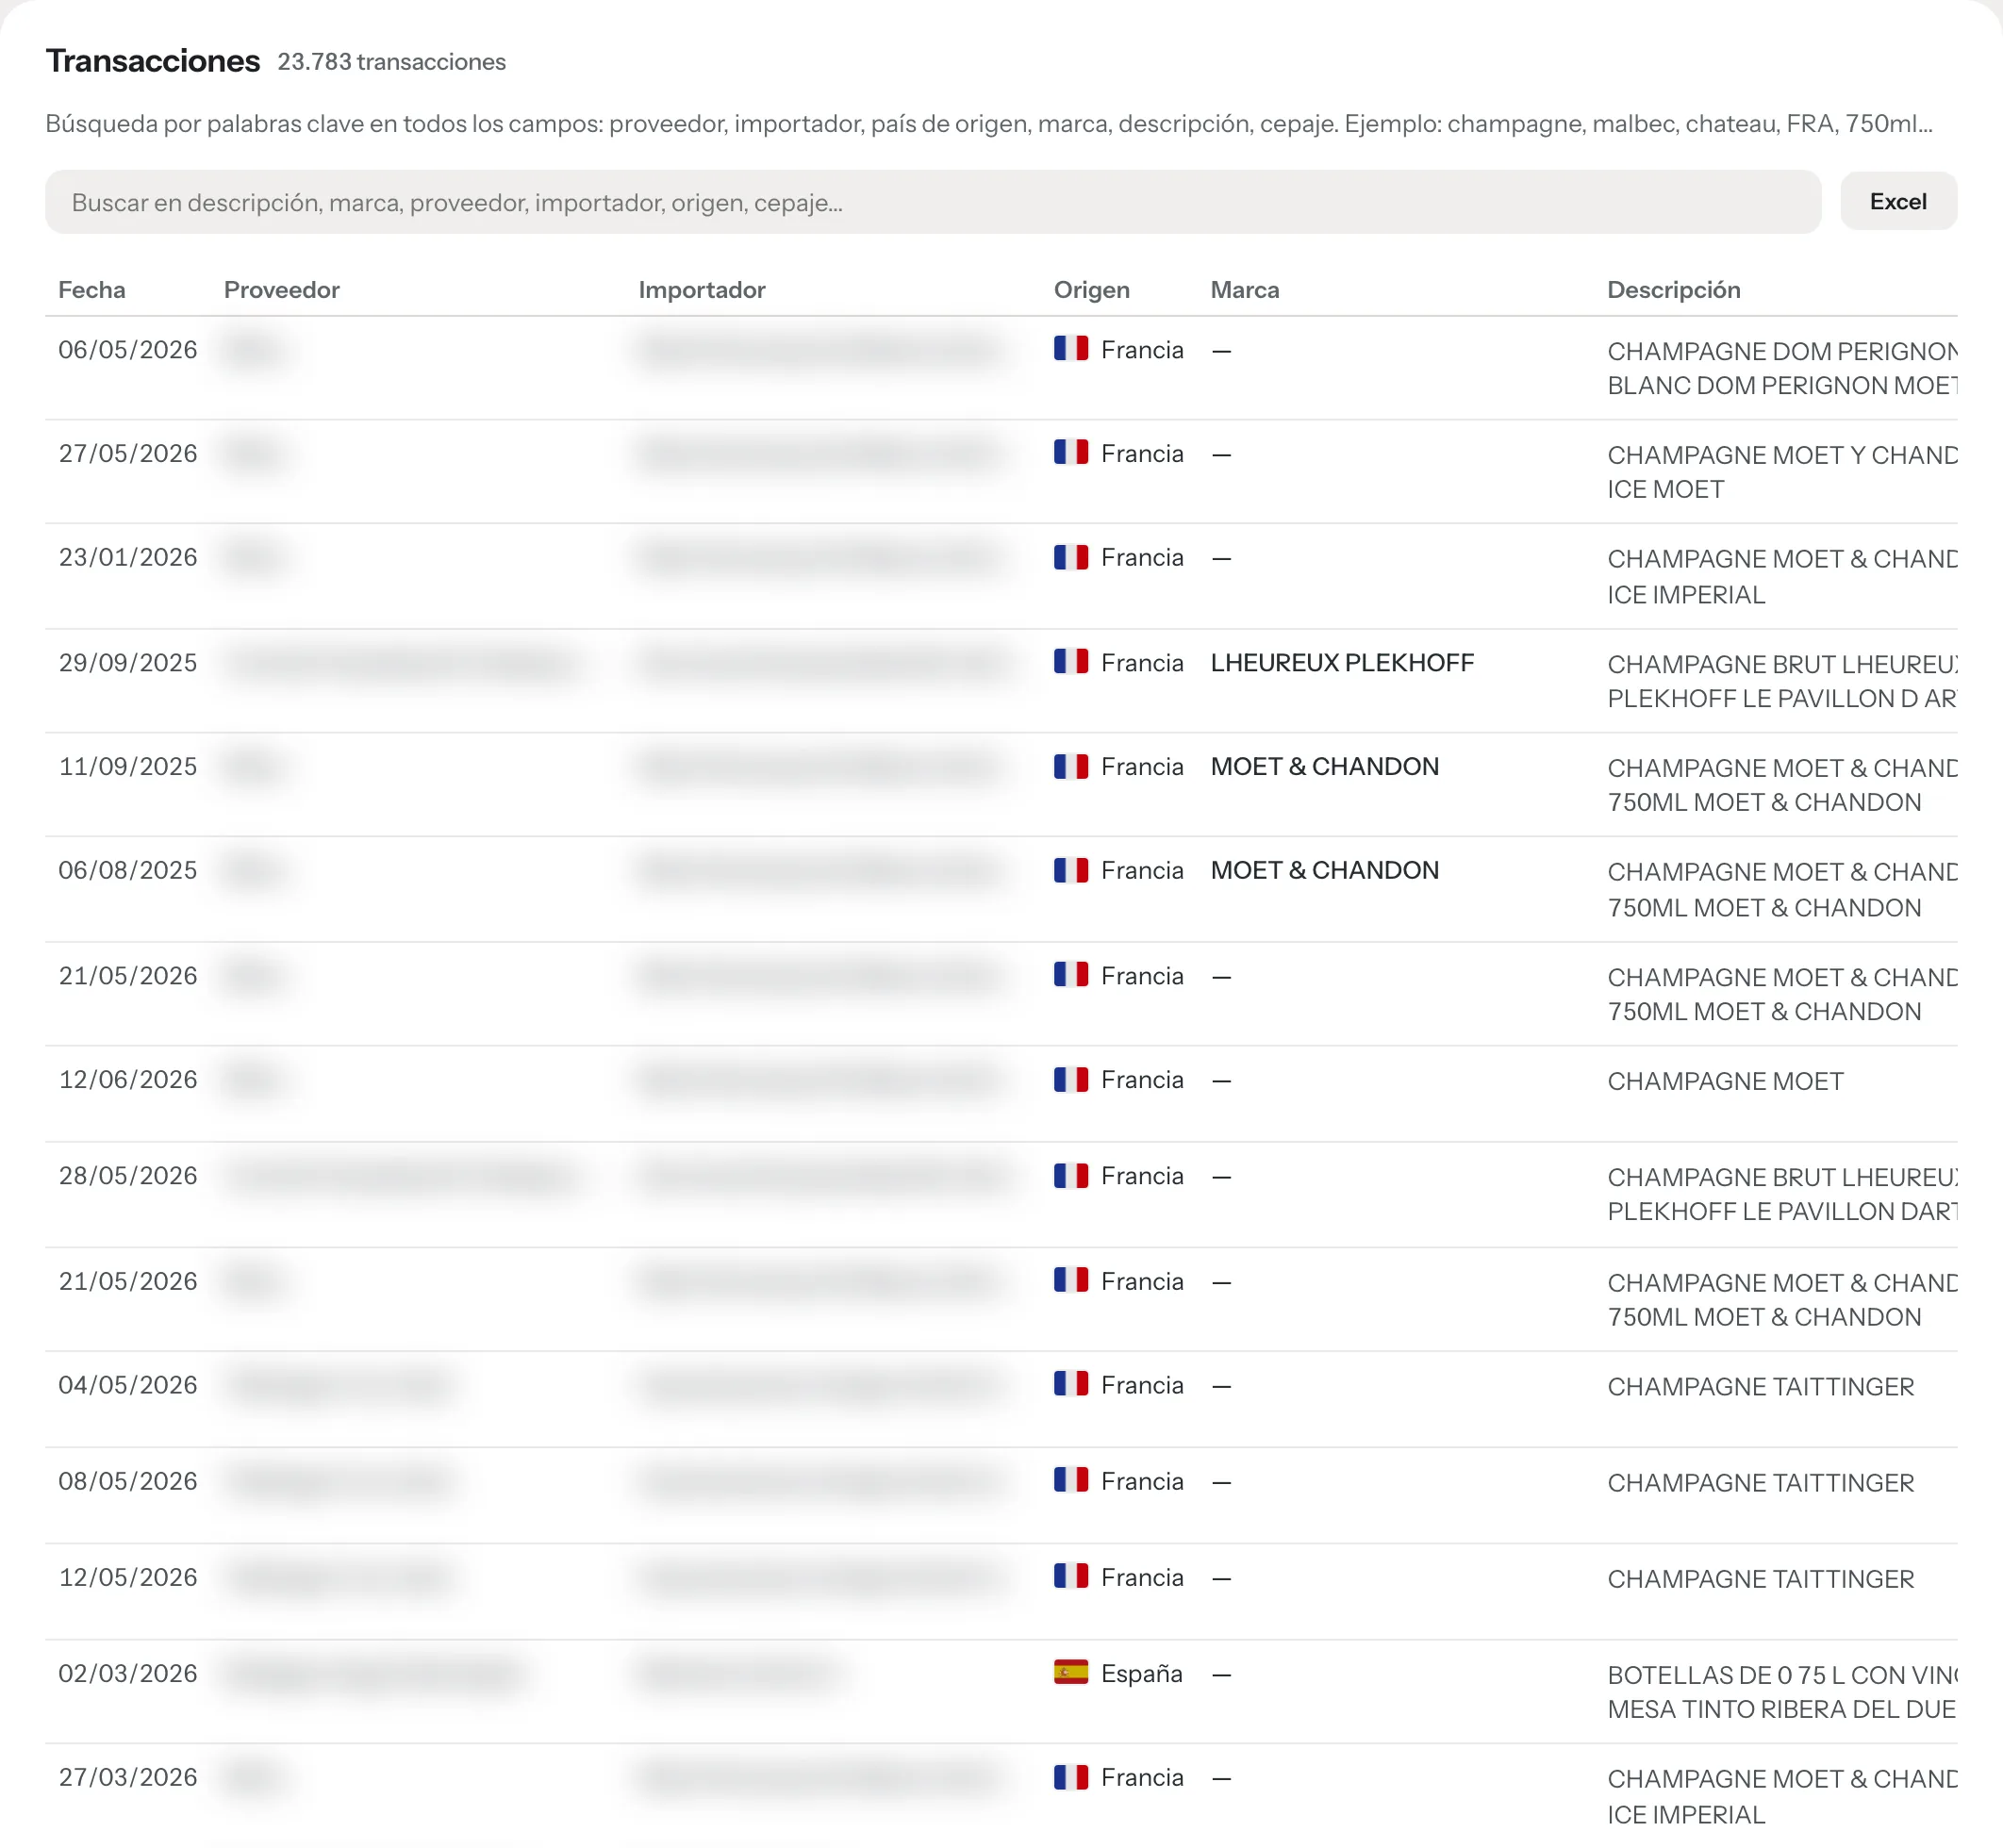Click the transaction search input field

tap(932, 202)
